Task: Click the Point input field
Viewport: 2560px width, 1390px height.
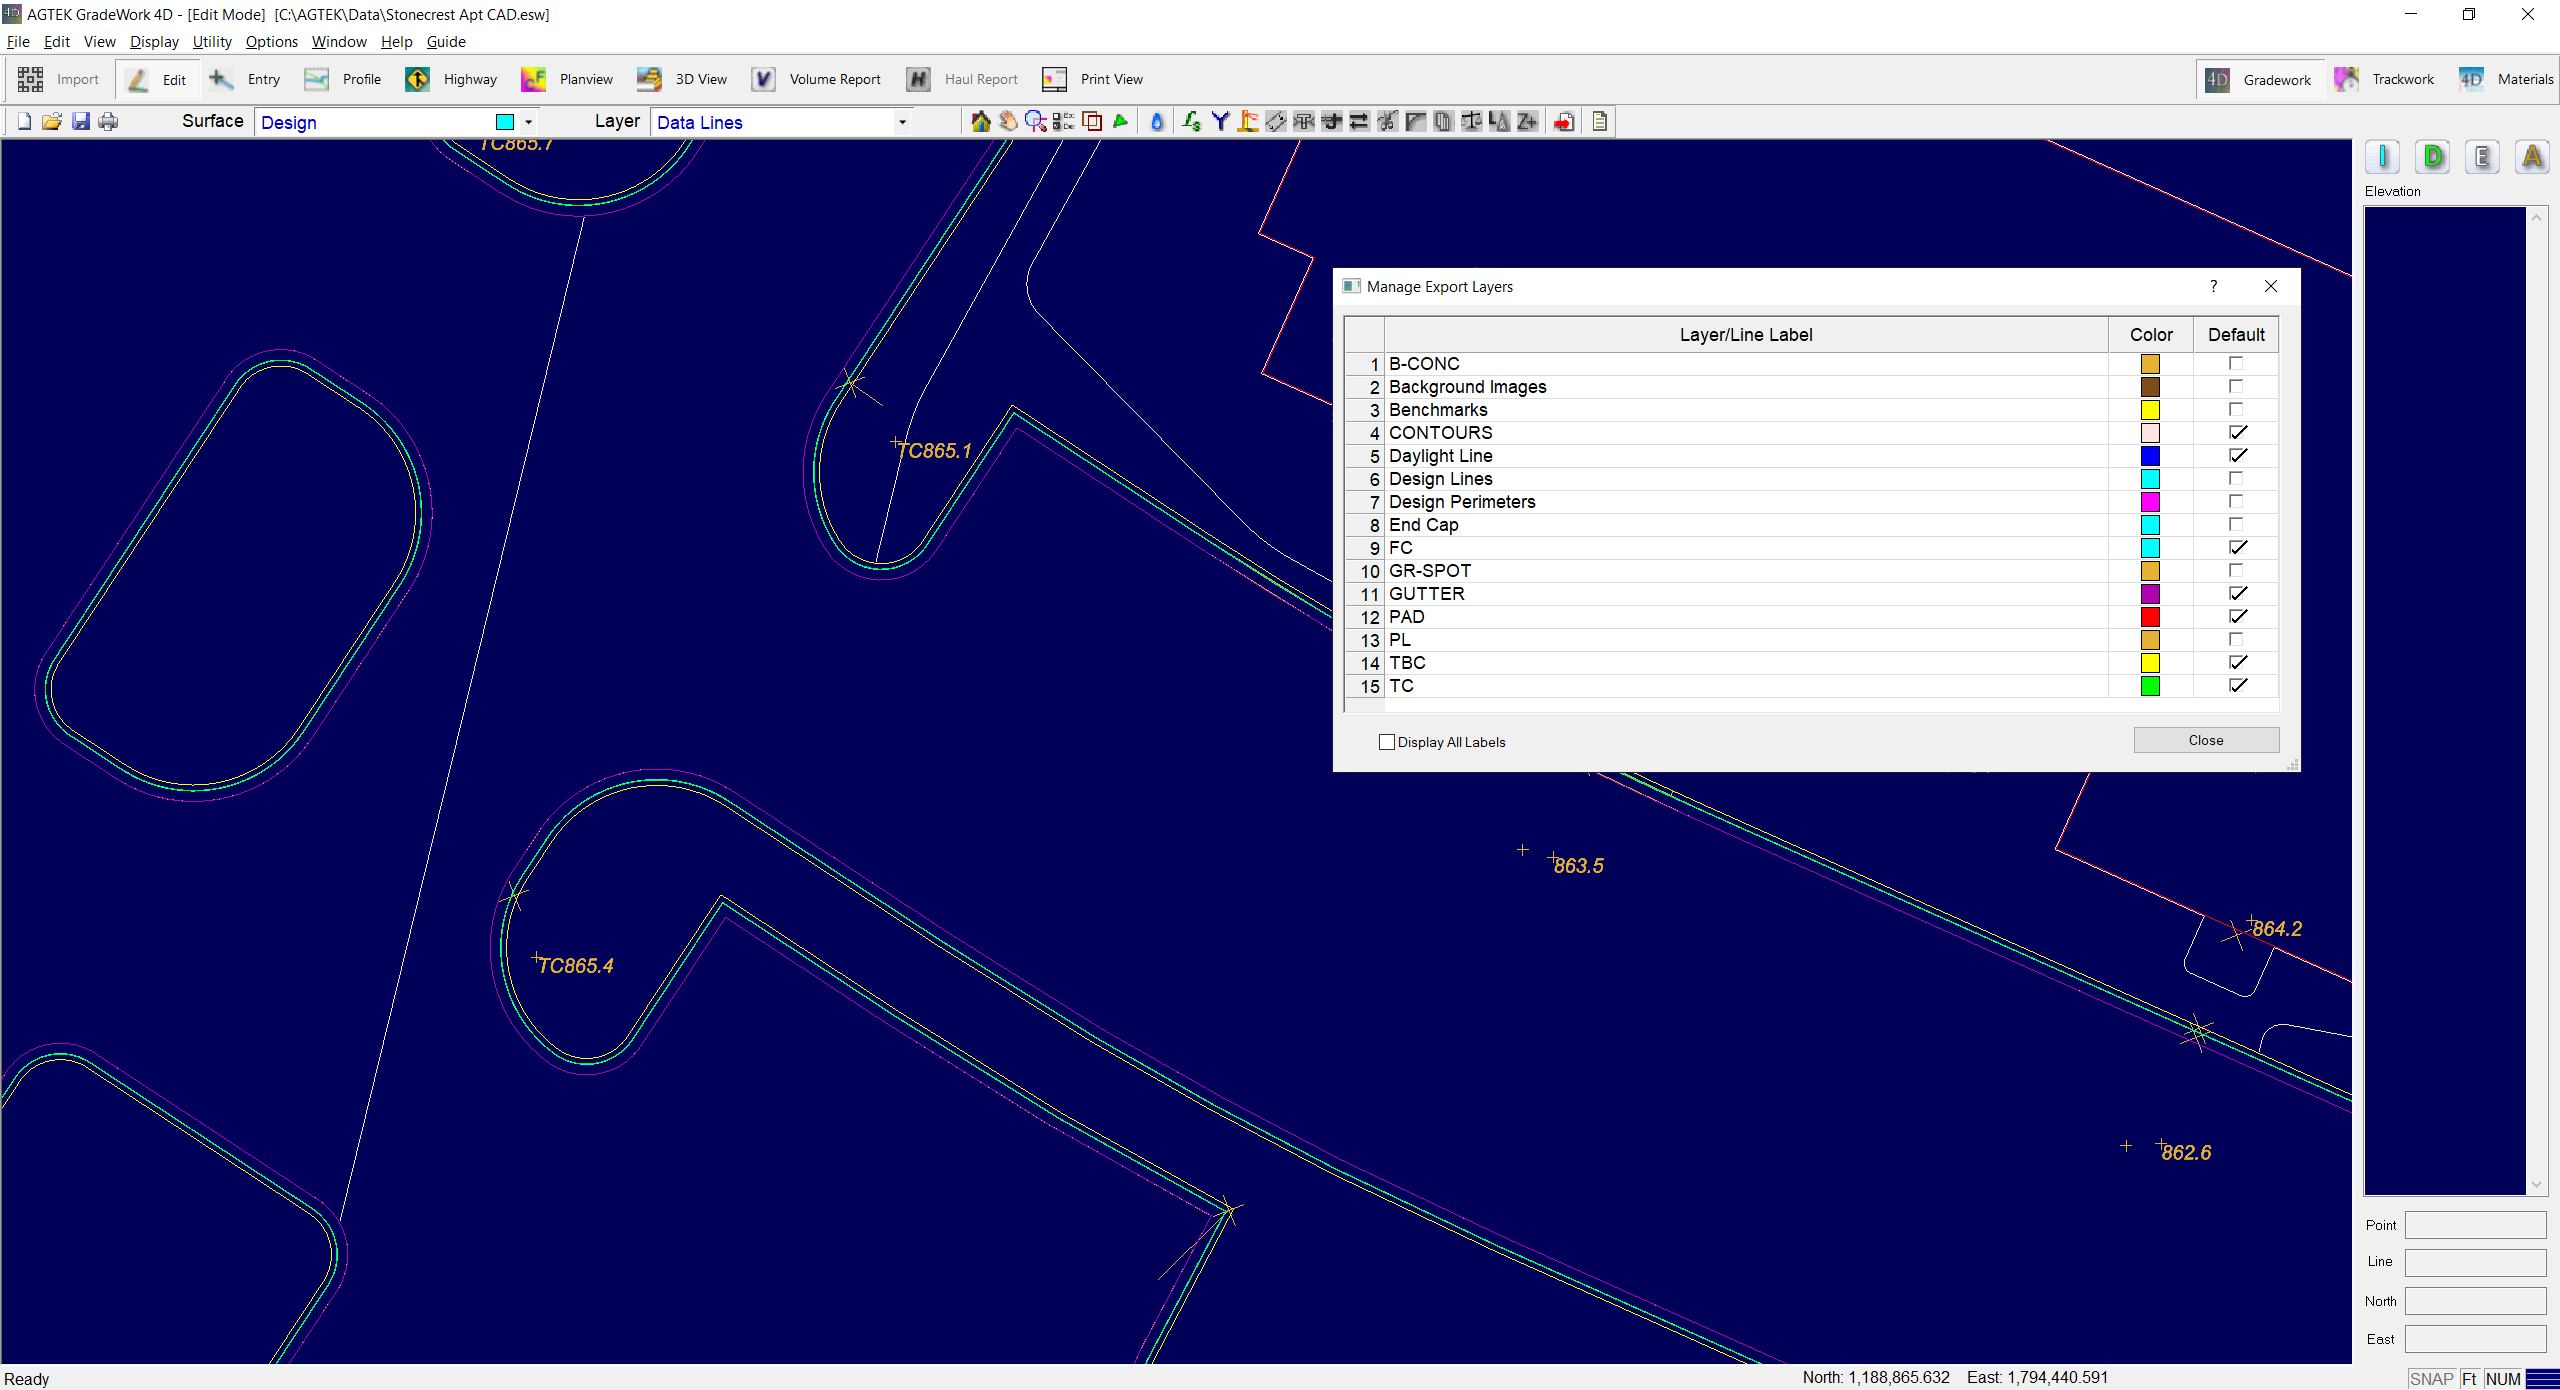Action: pyautogui.click(x=2475, y=1225)
